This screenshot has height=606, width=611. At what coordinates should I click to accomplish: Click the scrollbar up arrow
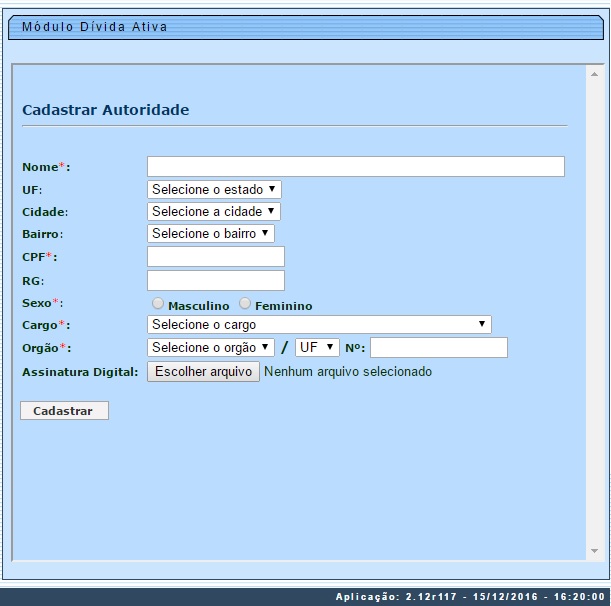tap(594, 74)
